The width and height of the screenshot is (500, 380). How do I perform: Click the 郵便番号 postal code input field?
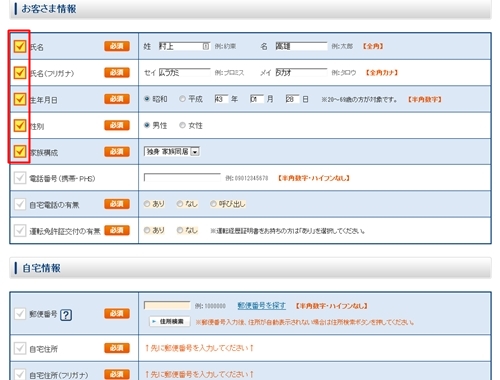(167, 305)
